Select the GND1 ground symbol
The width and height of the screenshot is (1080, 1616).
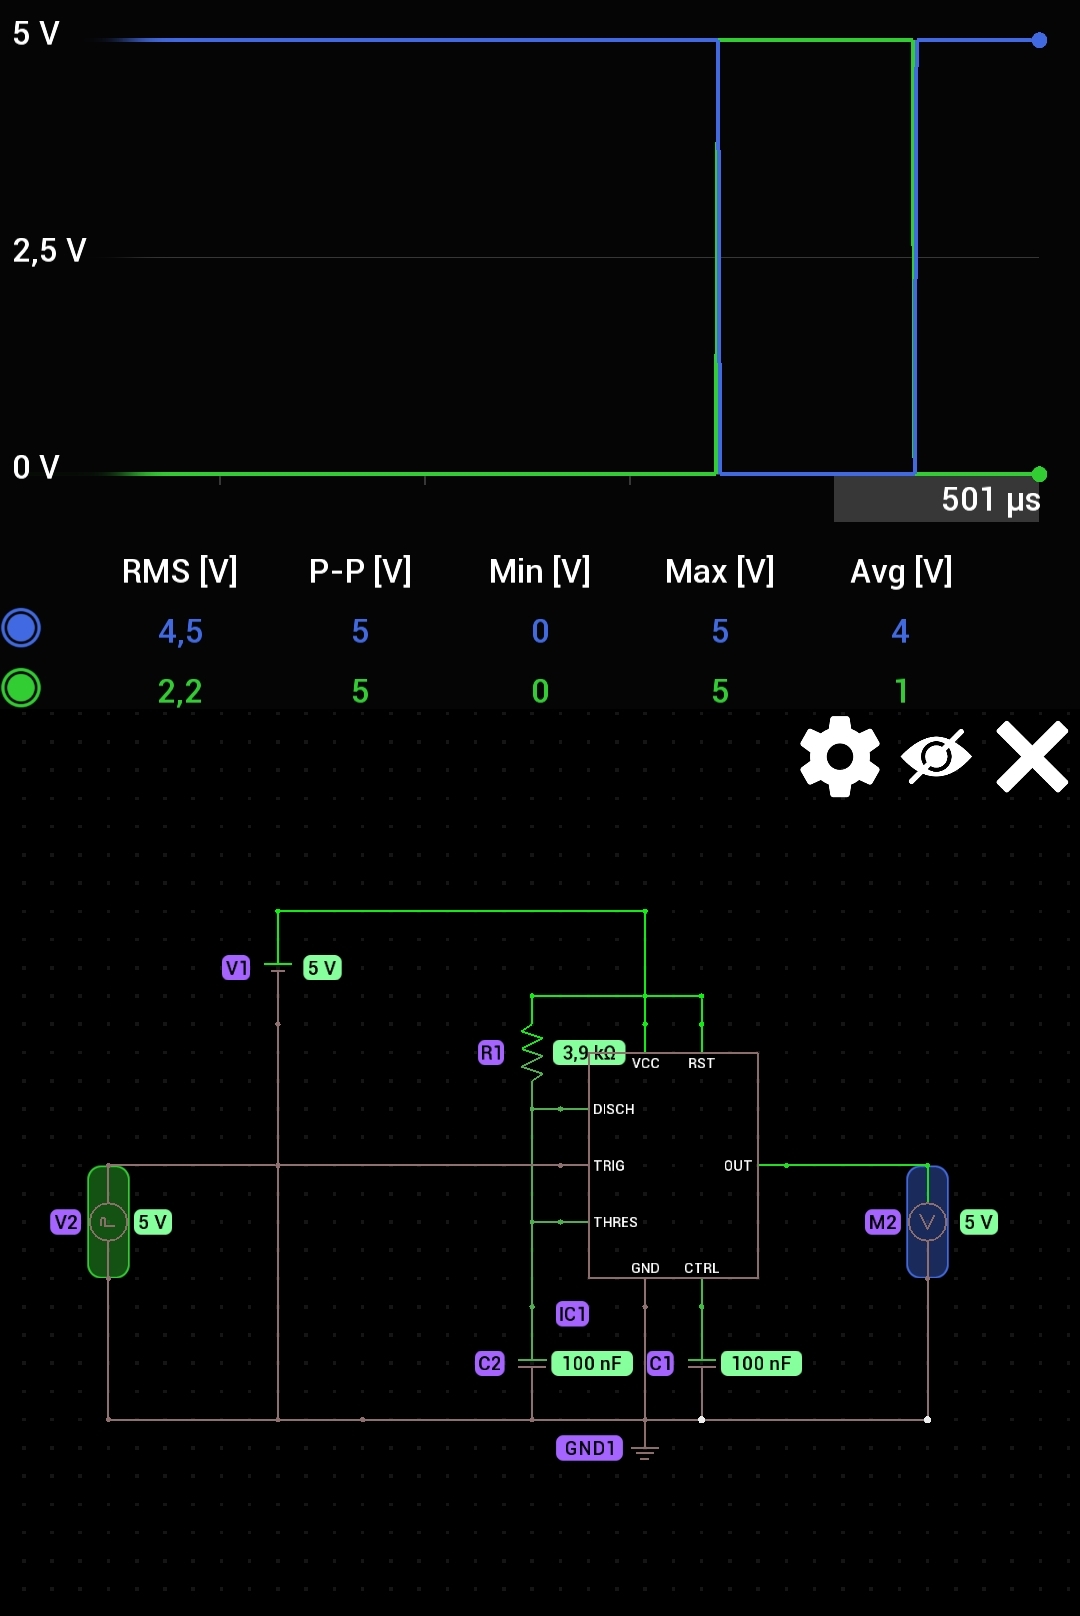pyautogui.click(x=645, y=1452)
